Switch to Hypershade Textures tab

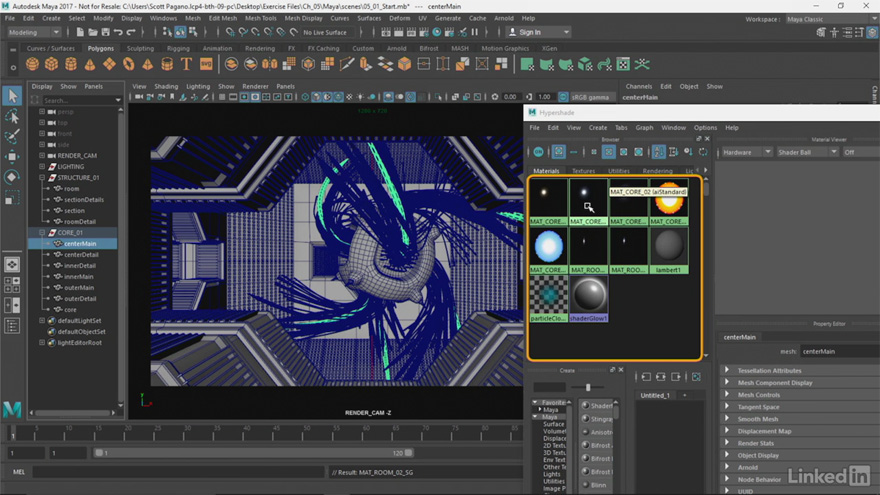click(x=583, y=171)
